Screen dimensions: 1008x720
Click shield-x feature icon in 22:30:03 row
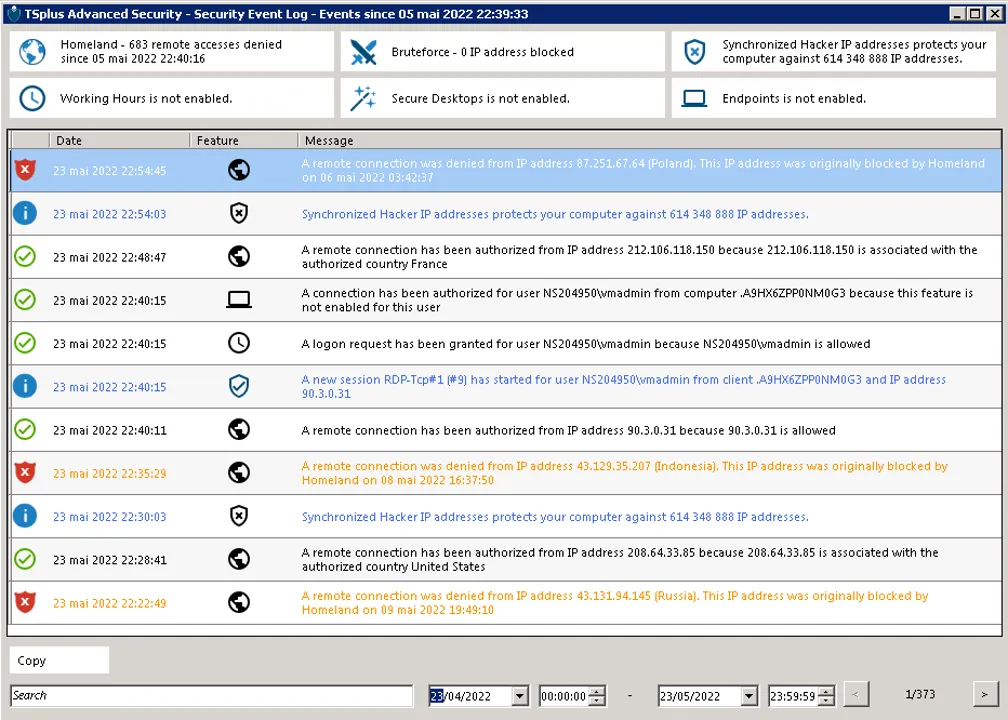pyautogui.click(x=239, y=516)
